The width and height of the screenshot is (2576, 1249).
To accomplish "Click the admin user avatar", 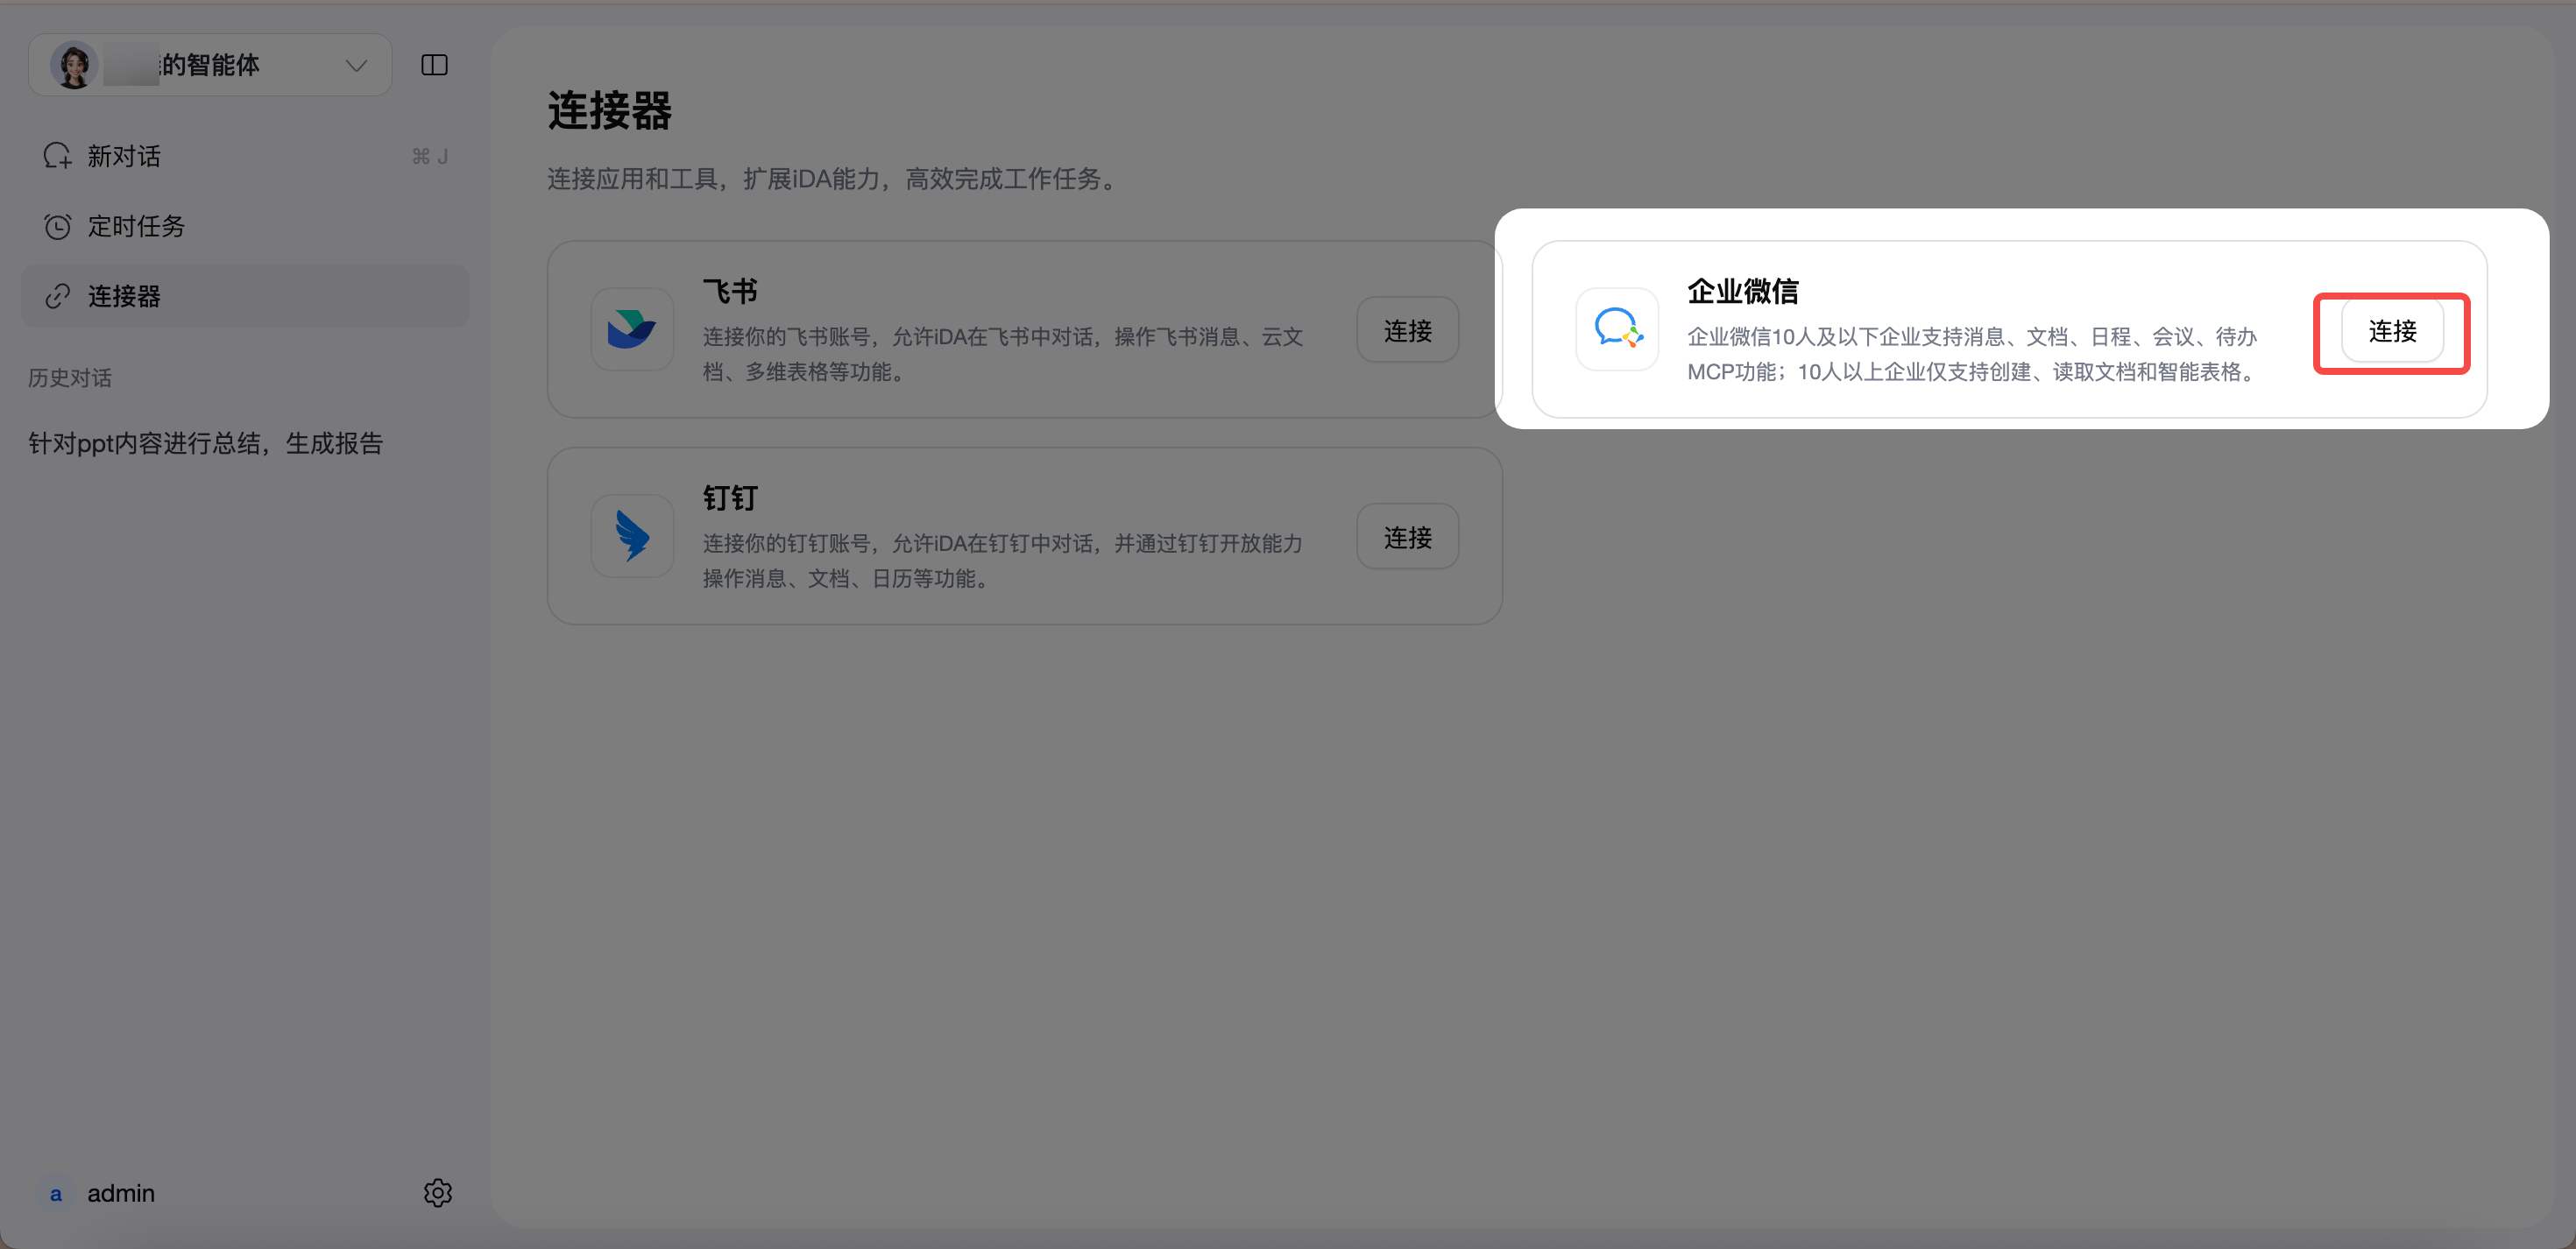I will click(x=56, y=1194).
